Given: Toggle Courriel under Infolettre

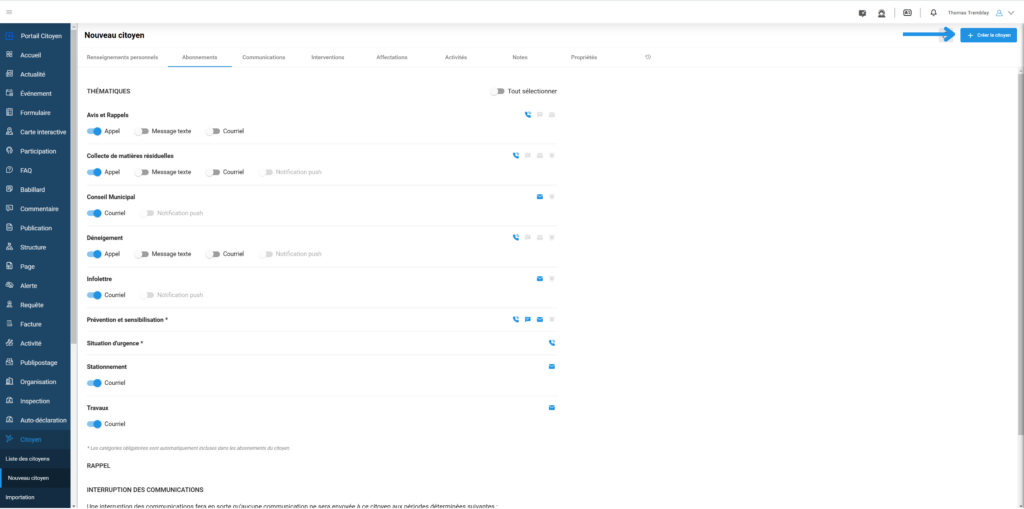Looking at the screenshot, I should (x=94, y=295).
